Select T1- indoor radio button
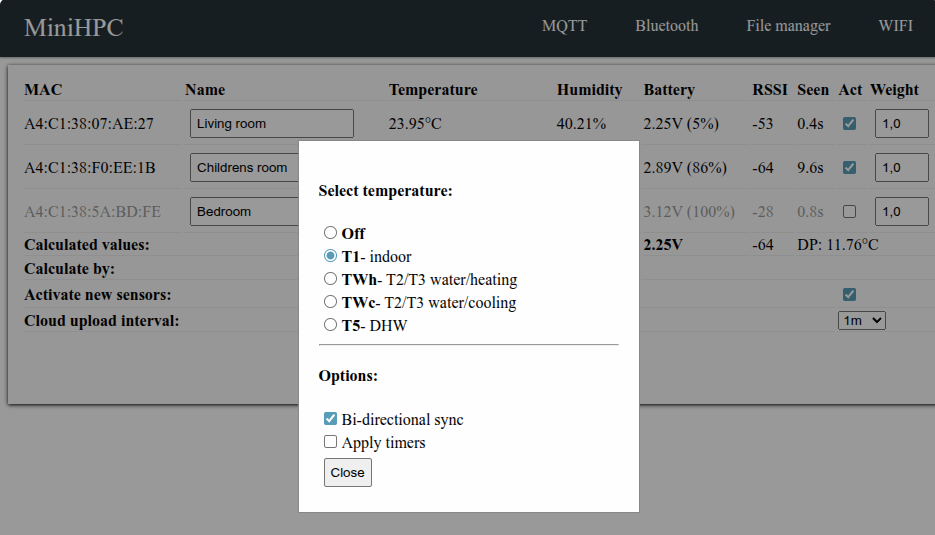Image resolution: width=935 pixels, height=535 pixels. click(x=330, y=256)
